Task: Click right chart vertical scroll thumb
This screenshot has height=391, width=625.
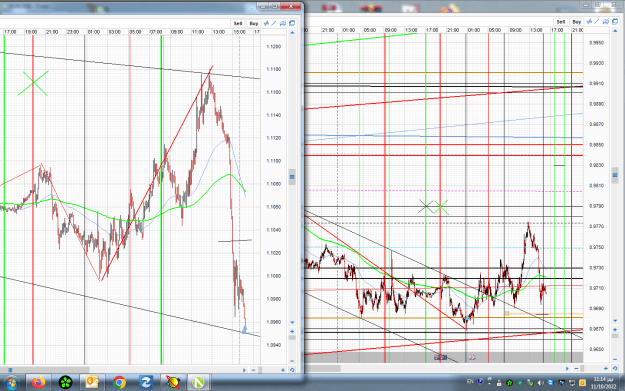Action: tap(615, 175)
